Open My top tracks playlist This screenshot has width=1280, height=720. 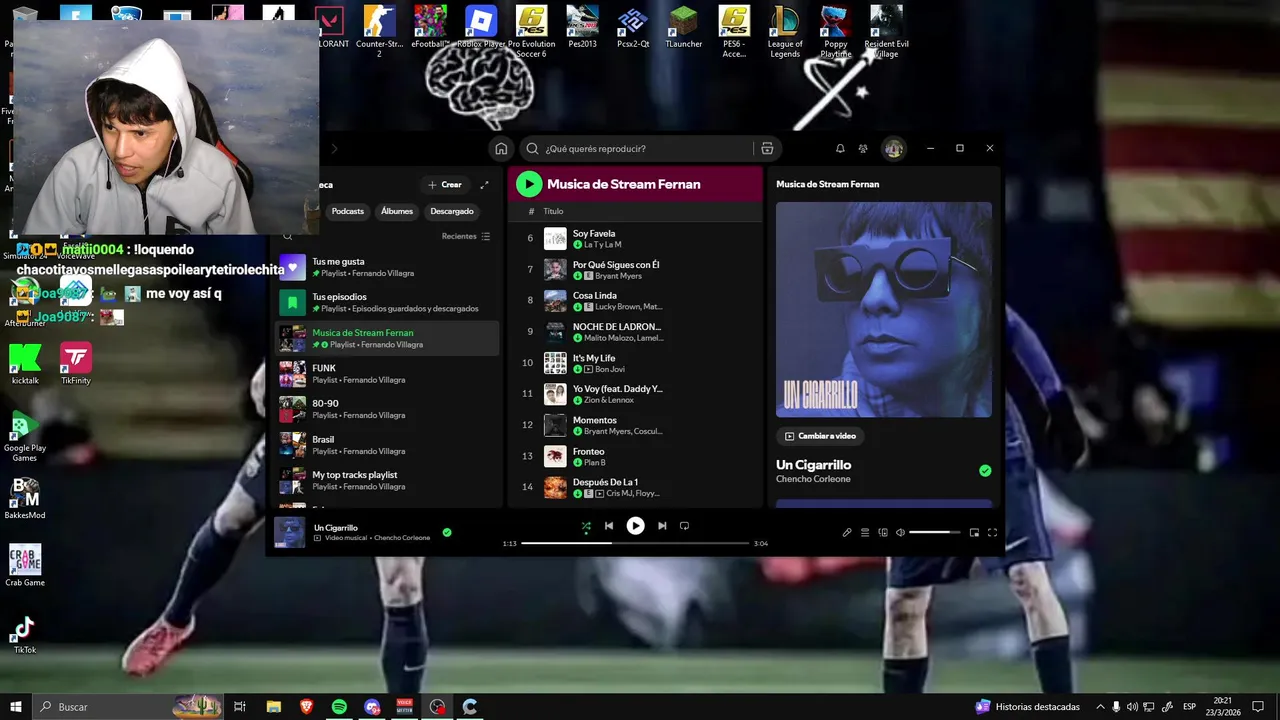click(x=388, y=480)
